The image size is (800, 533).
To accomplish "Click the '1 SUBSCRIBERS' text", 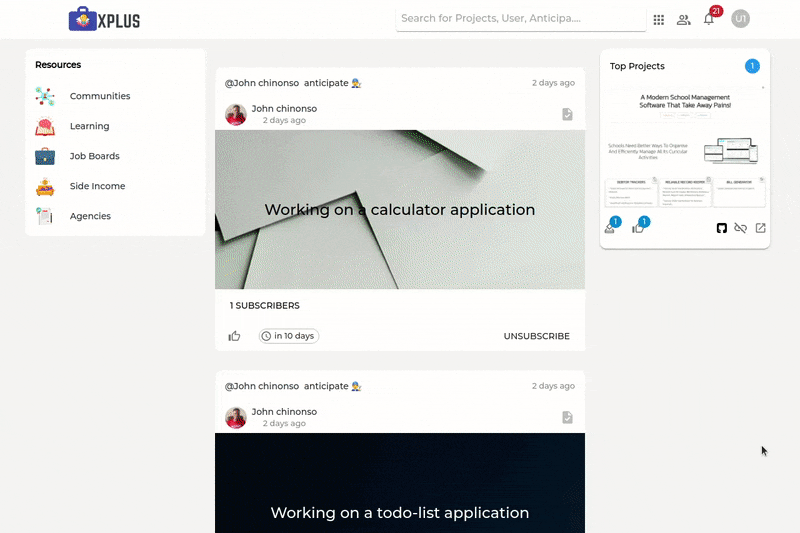I will [265, 306].
